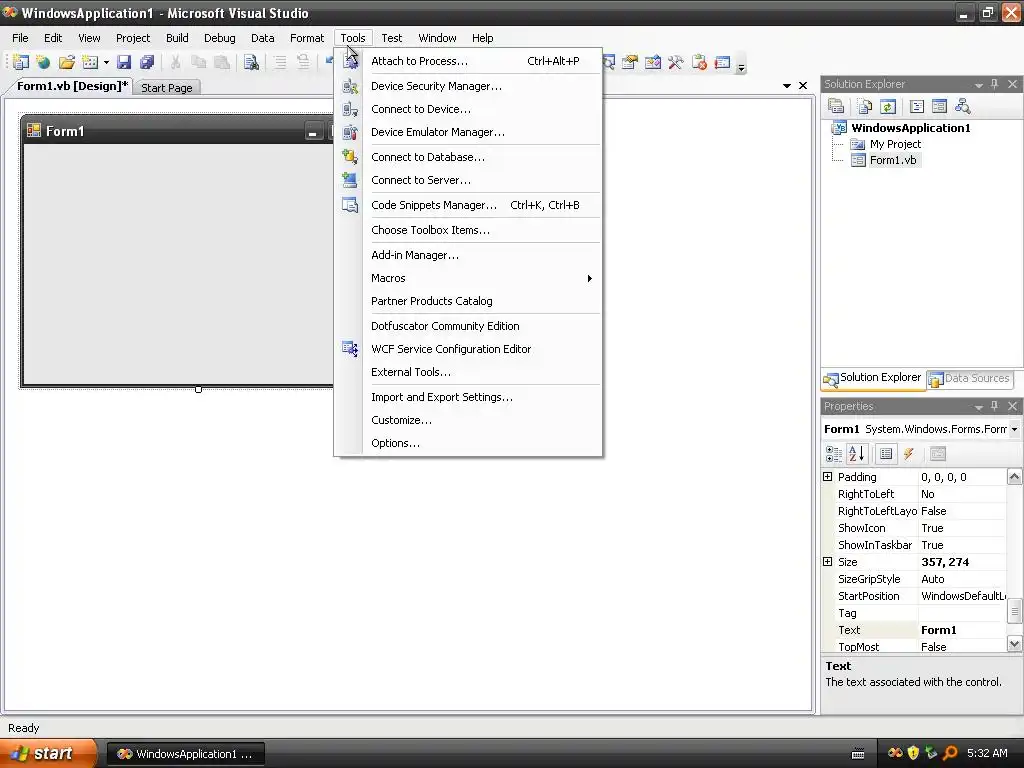Image resolution: width=1024 pixels, height=768 pixels.
Task: Click the Save All toolbar icon
Action: [147, 62]
